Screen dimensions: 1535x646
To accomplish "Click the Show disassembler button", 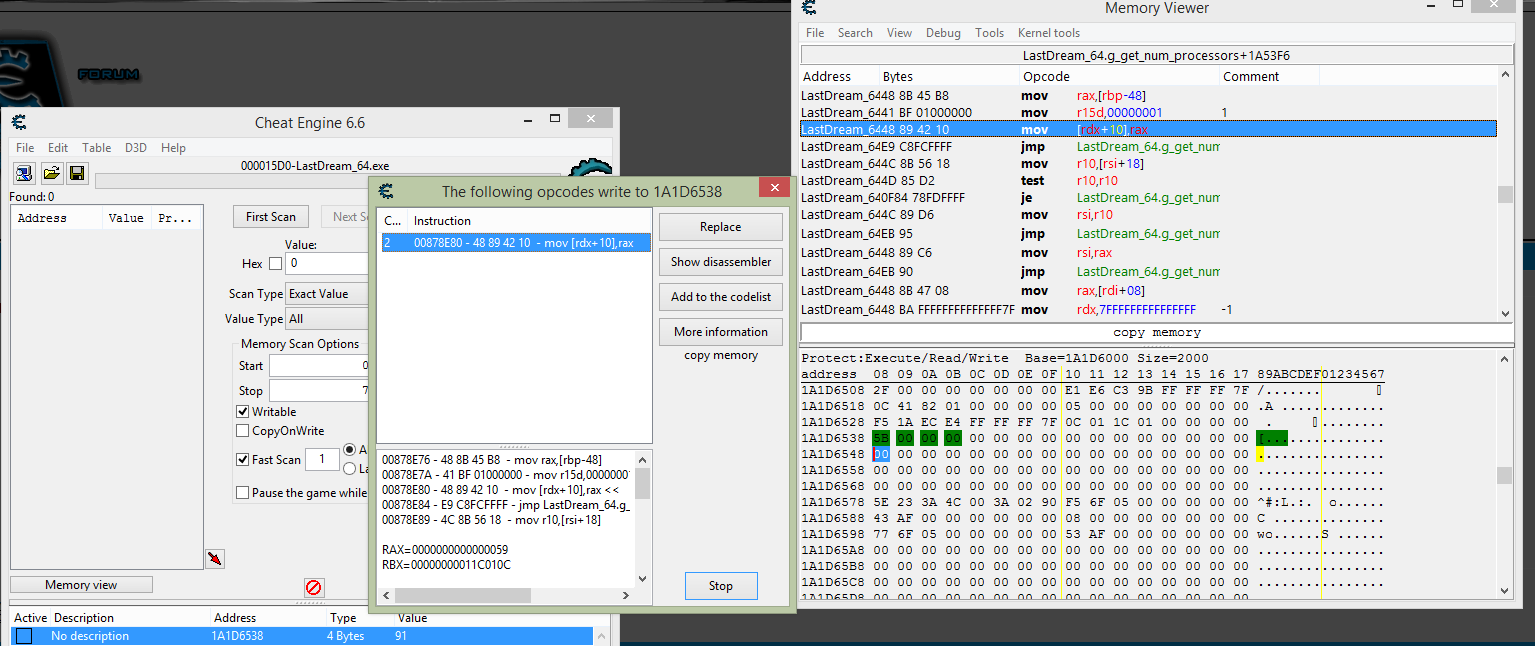I will (x=720, y=262).
